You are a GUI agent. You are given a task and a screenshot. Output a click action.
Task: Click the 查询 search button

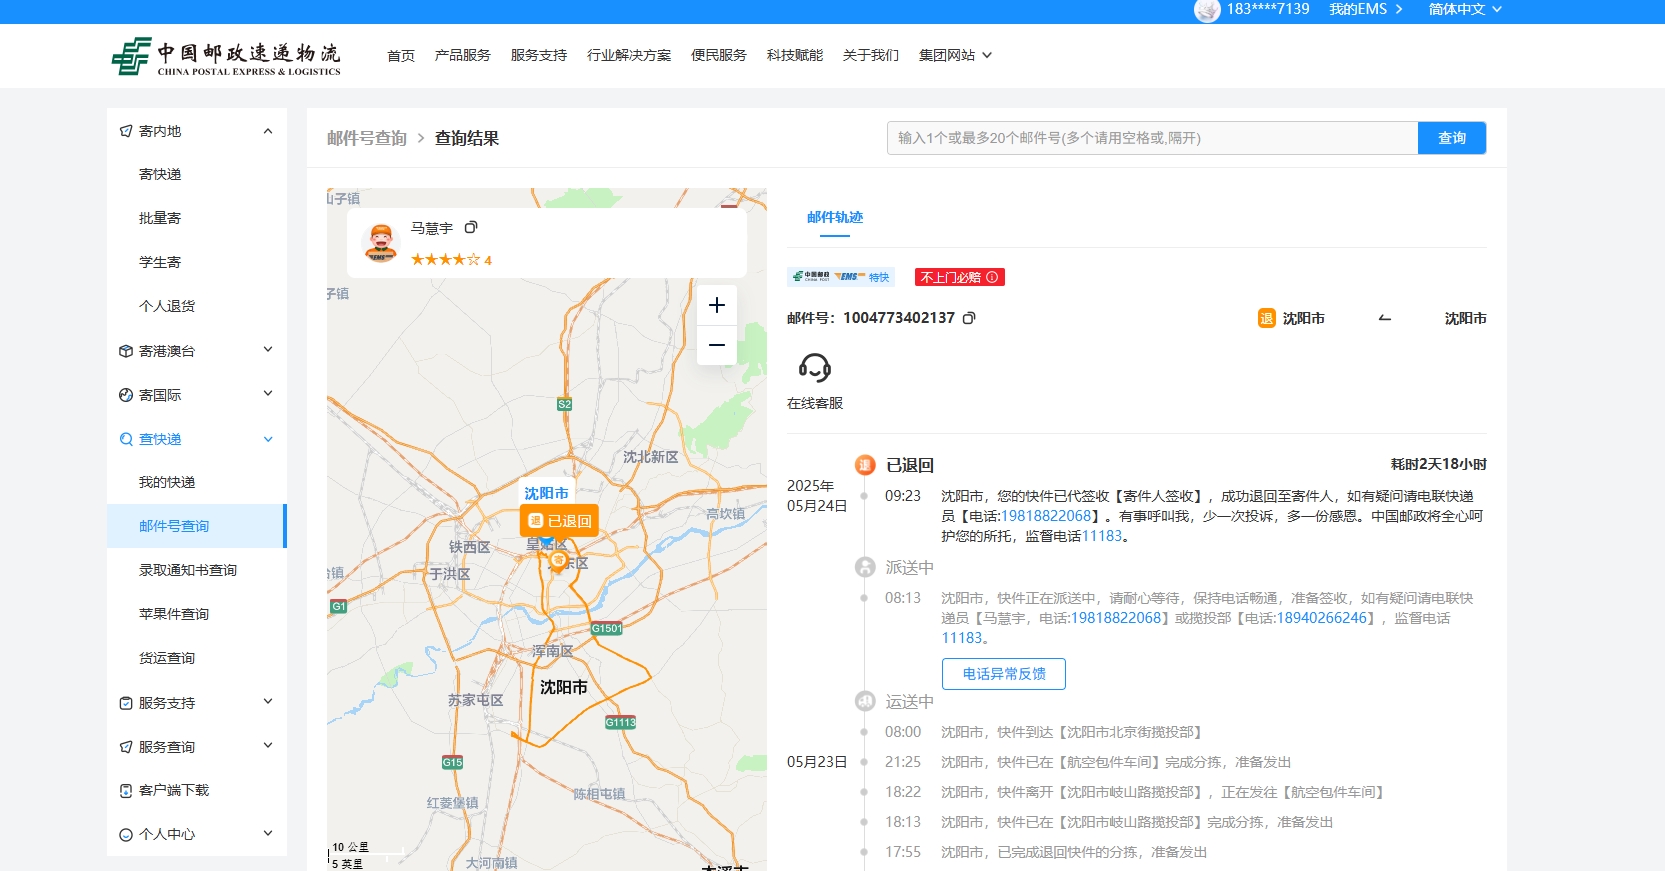click(1452, 138)
